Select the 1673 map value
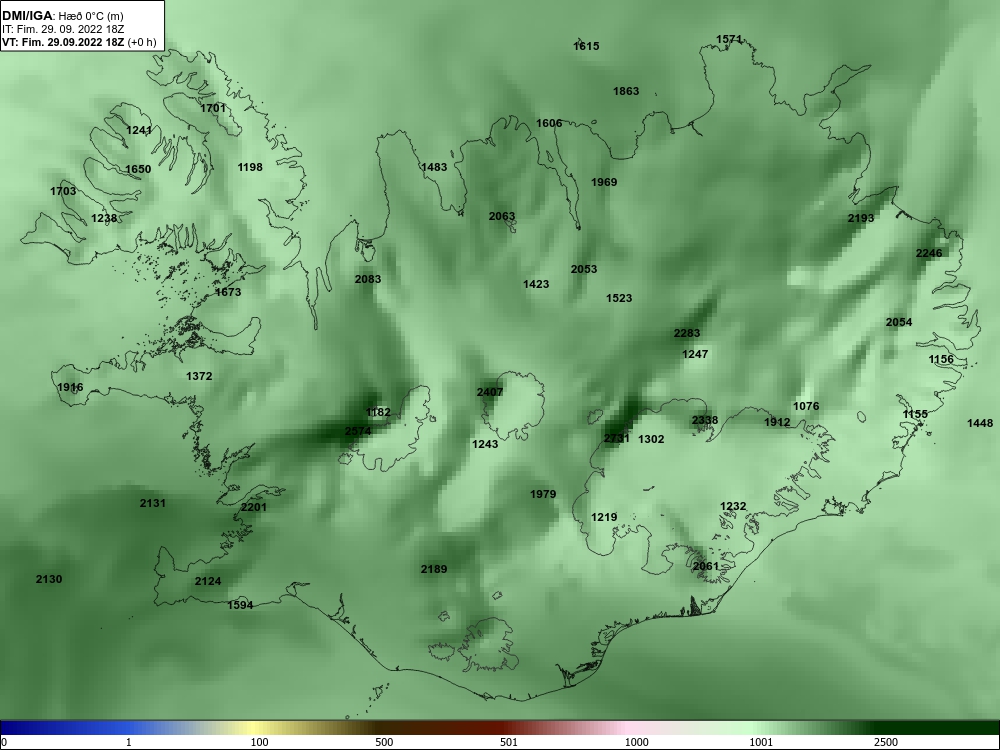 228,292
